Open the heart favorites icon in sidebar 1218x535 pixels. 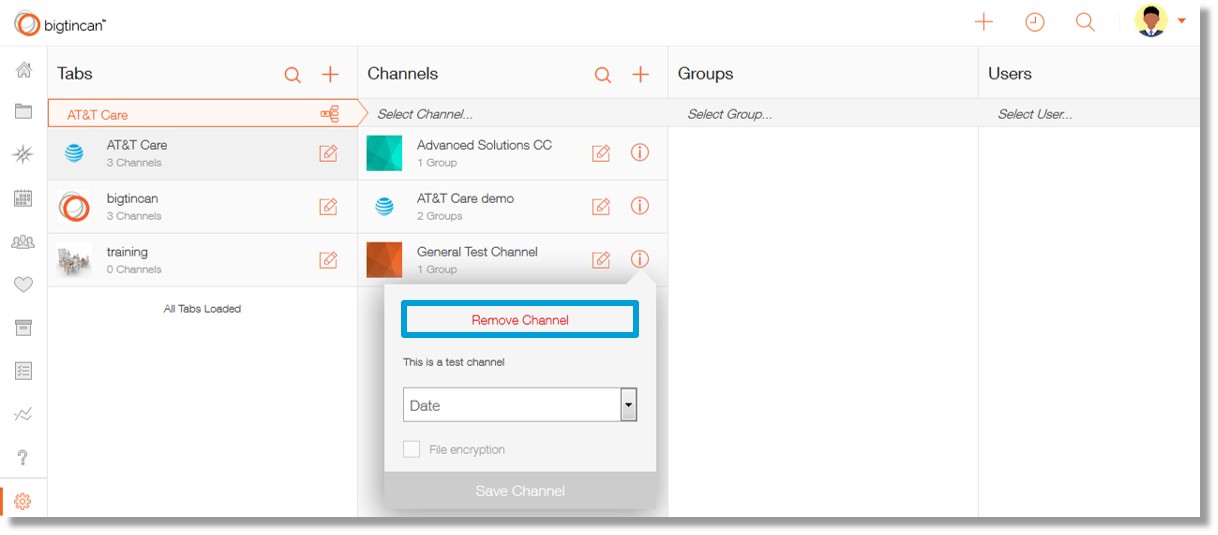[24, 285]
